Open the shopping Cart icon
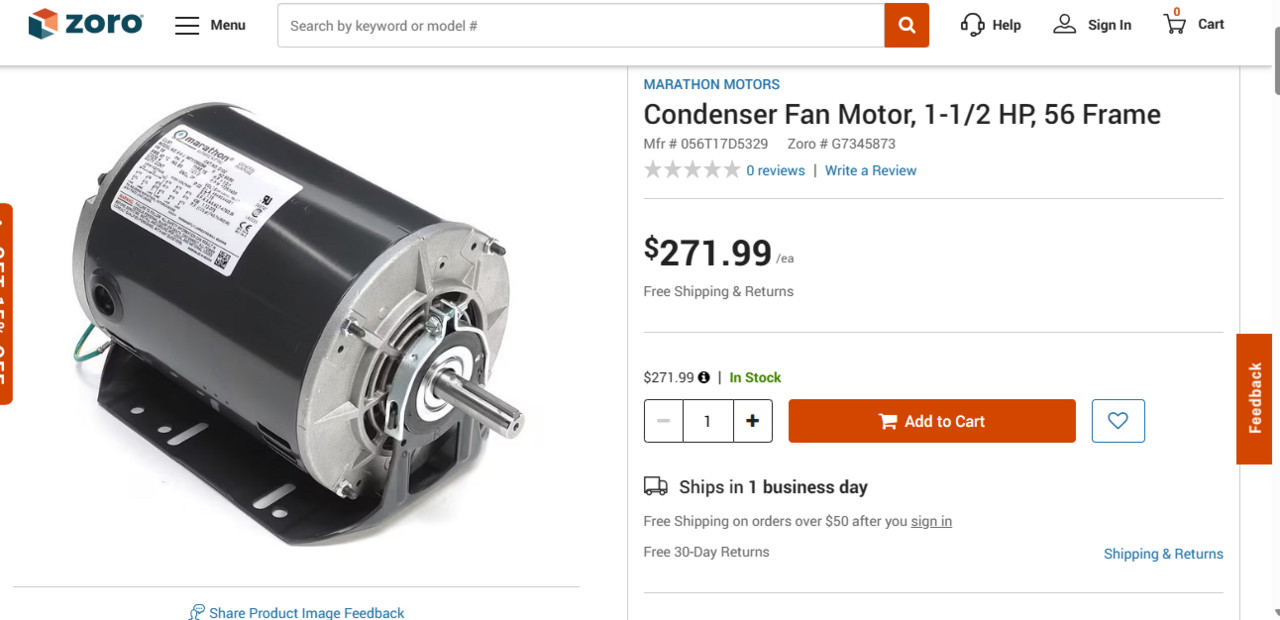 coord(1175,24)
